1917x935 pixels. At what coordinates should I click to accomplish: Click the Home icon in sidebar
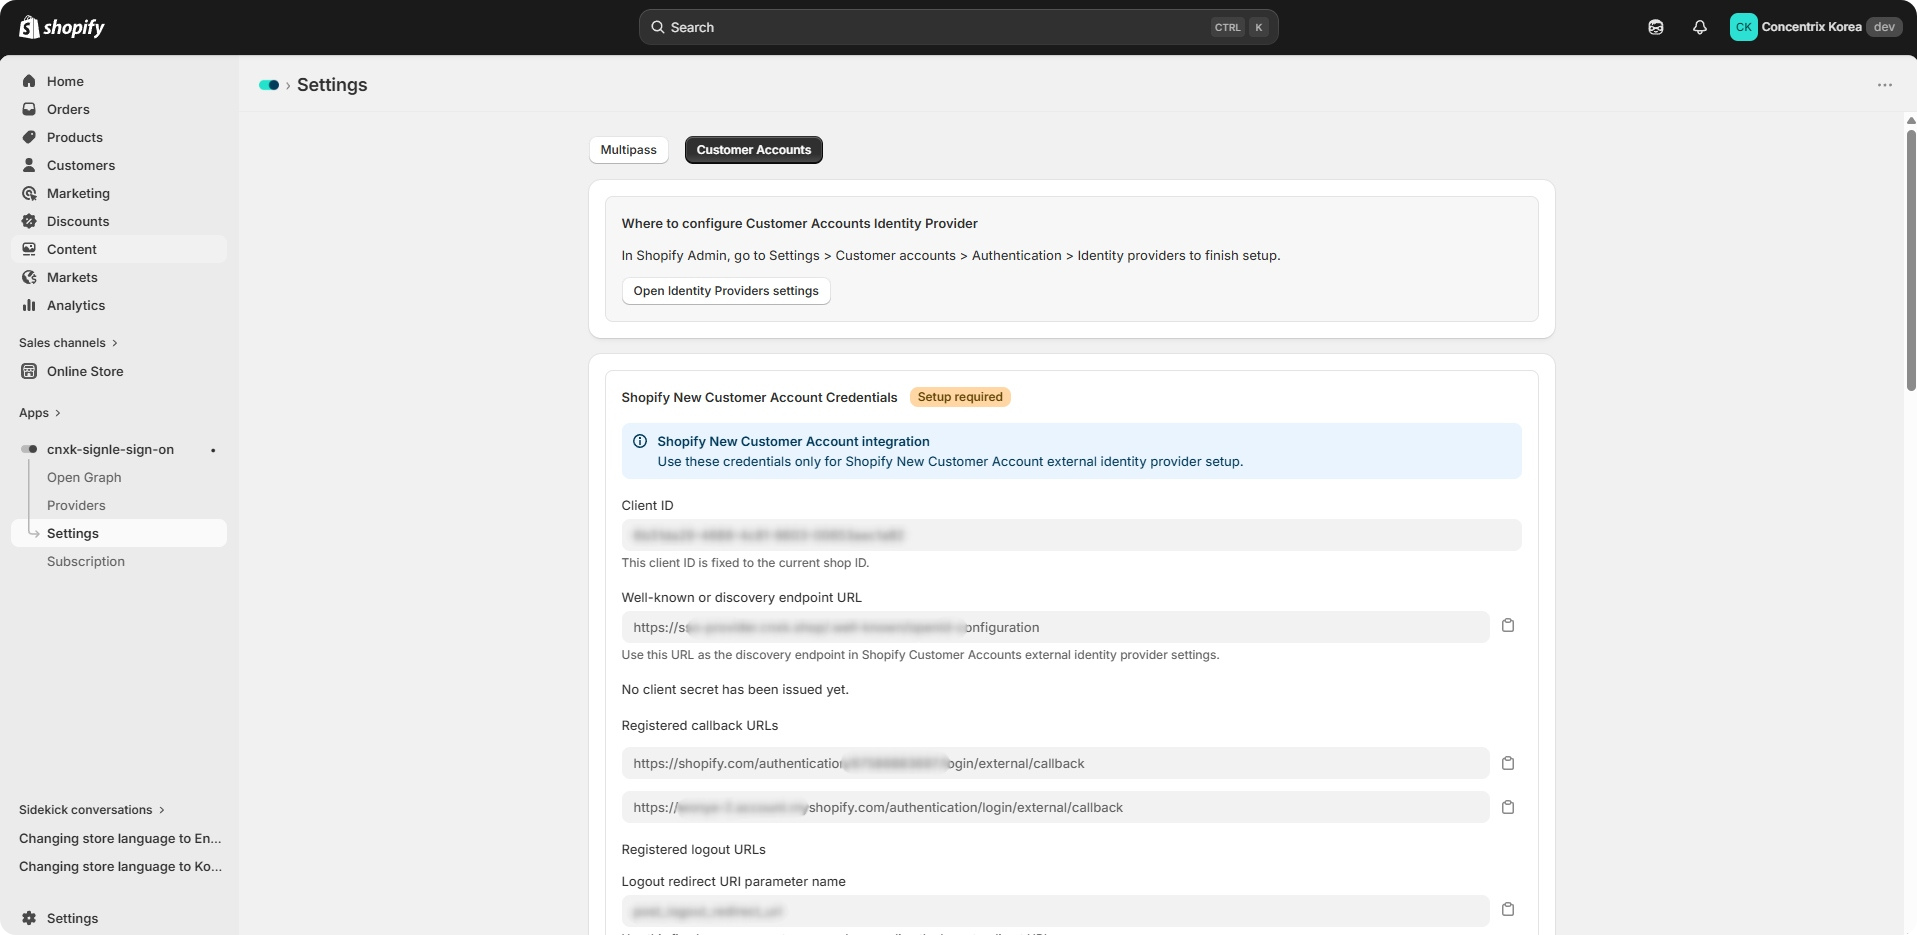(29, 81)
